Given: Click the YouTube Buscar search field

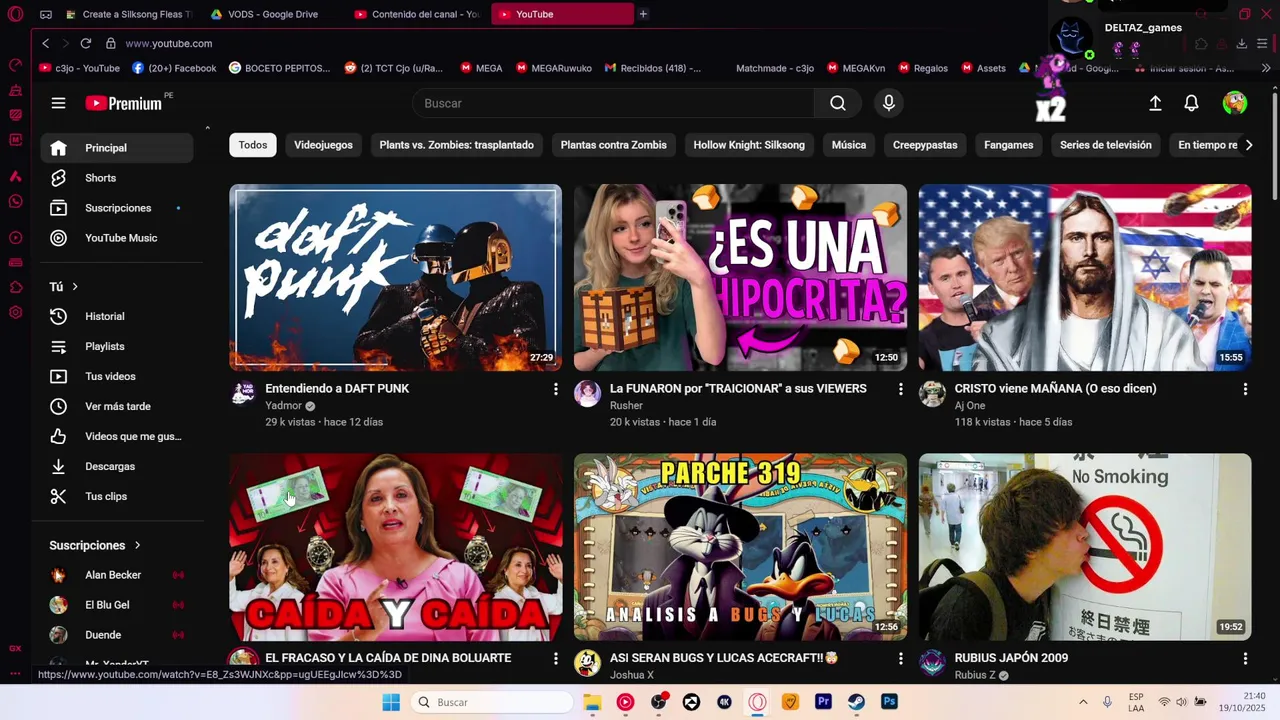Looking at the screenshot, I should (x=613, y=103).
